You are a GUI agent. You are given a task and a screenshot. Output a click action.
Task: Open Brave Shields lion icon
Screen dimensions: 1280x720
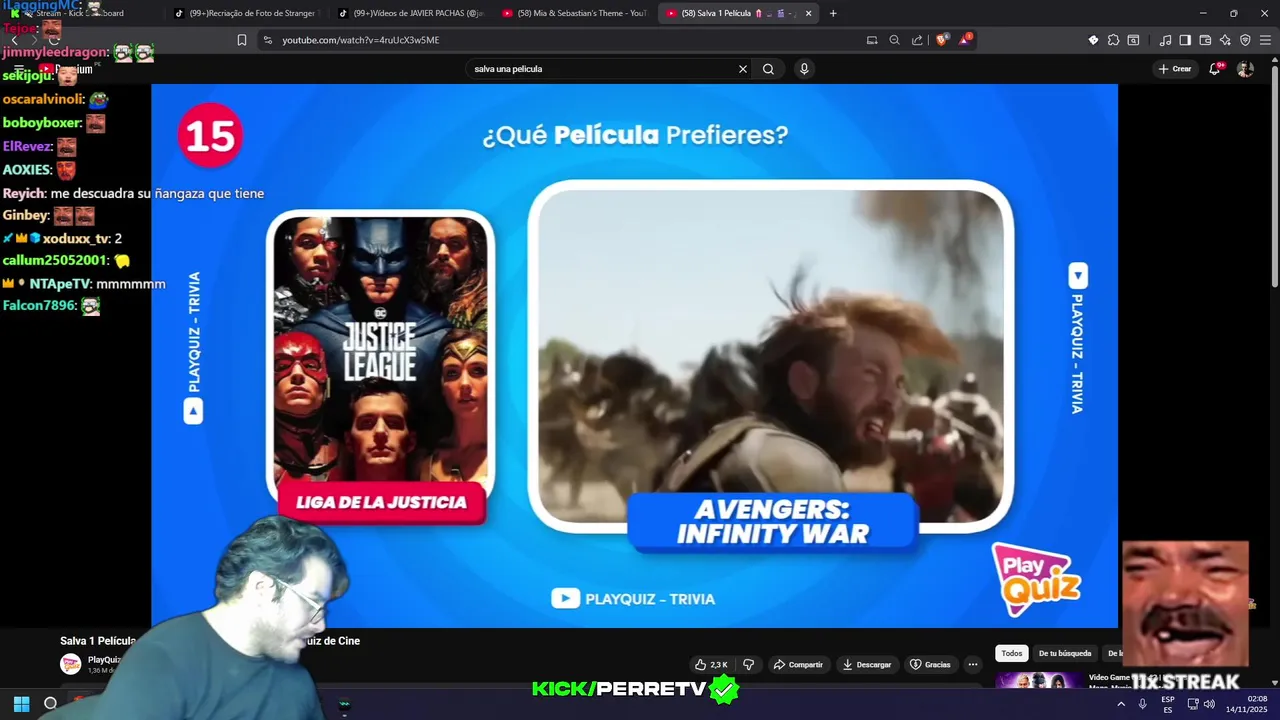pyautogui.click(x=942, y=40)
